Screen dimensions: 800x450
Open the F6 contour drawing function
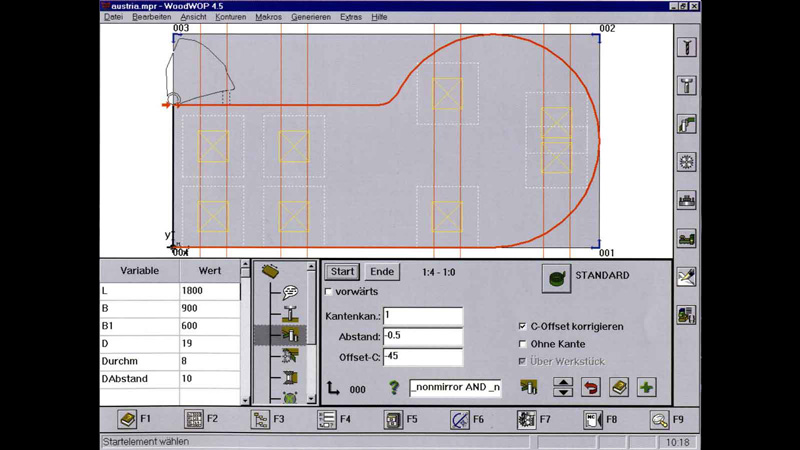coord(459,420)
